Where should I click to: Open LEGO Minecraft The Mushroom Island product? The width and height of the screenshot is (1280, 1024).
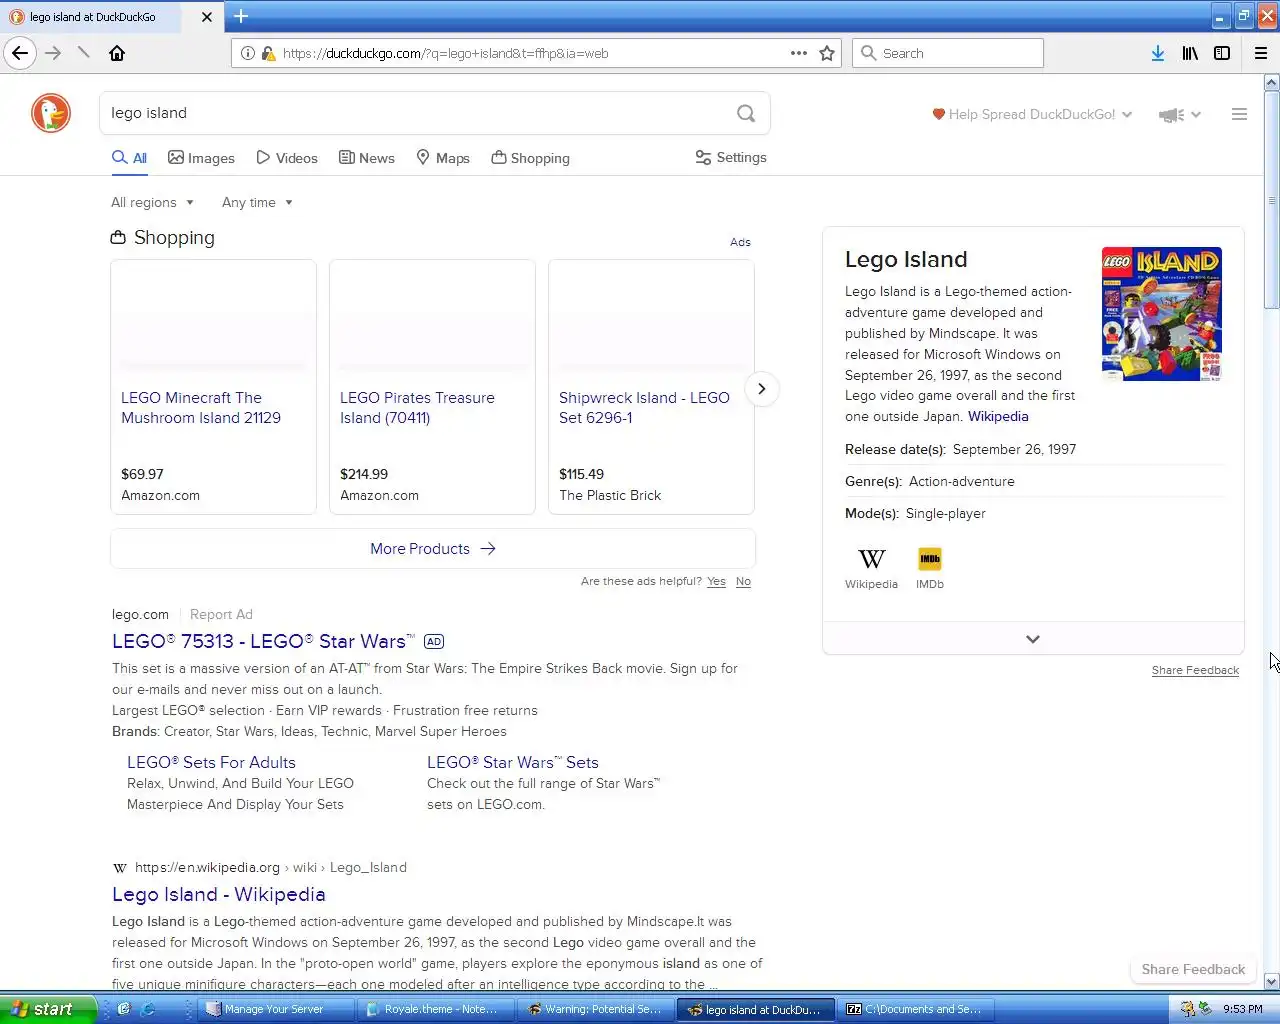(x=201, y=408)
